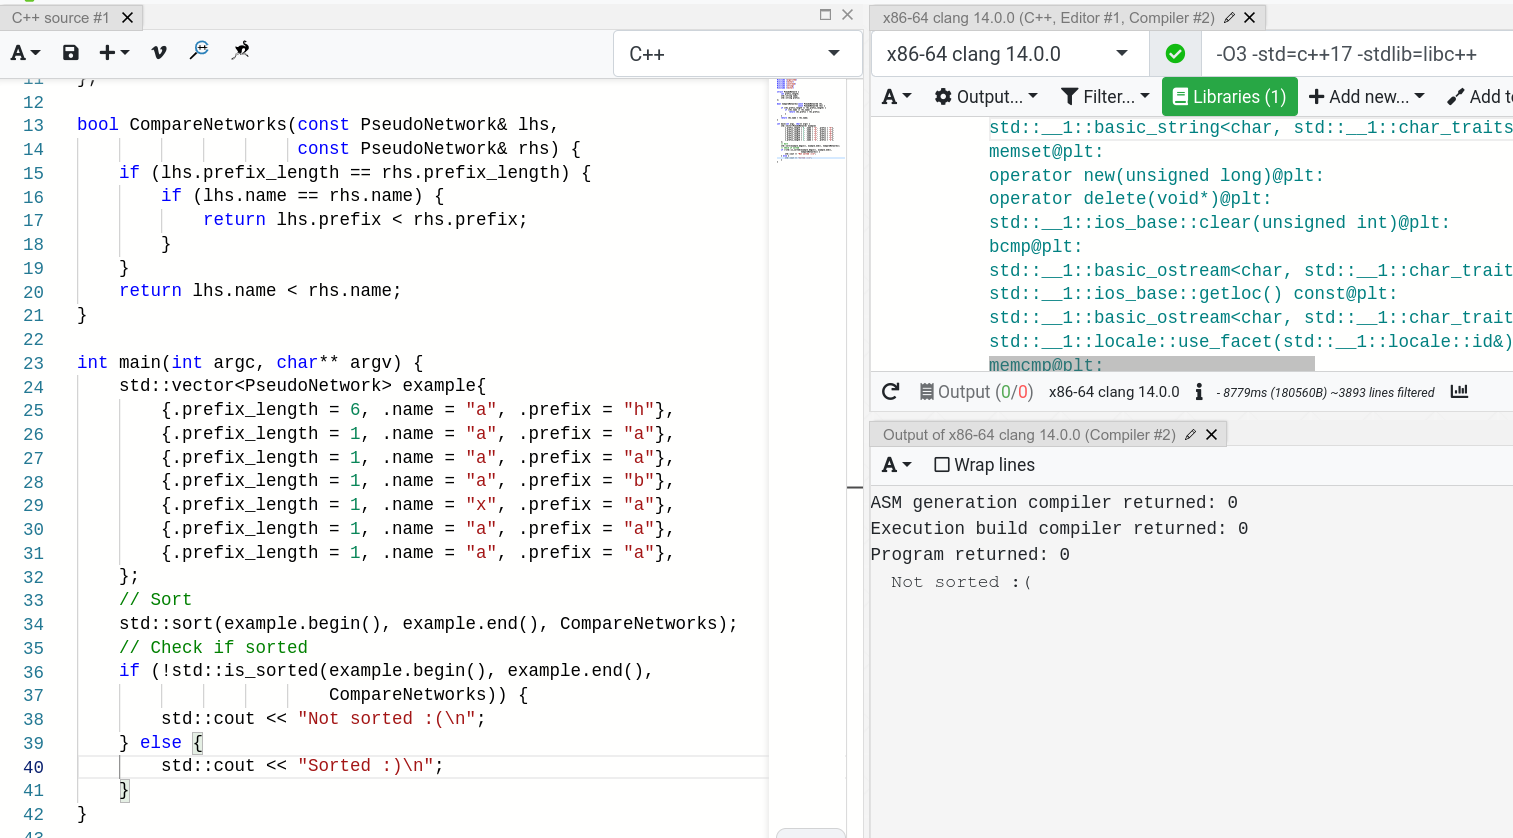
Task: Click the pin-shaped icon in editor toolbar
Action: (240, 51)
